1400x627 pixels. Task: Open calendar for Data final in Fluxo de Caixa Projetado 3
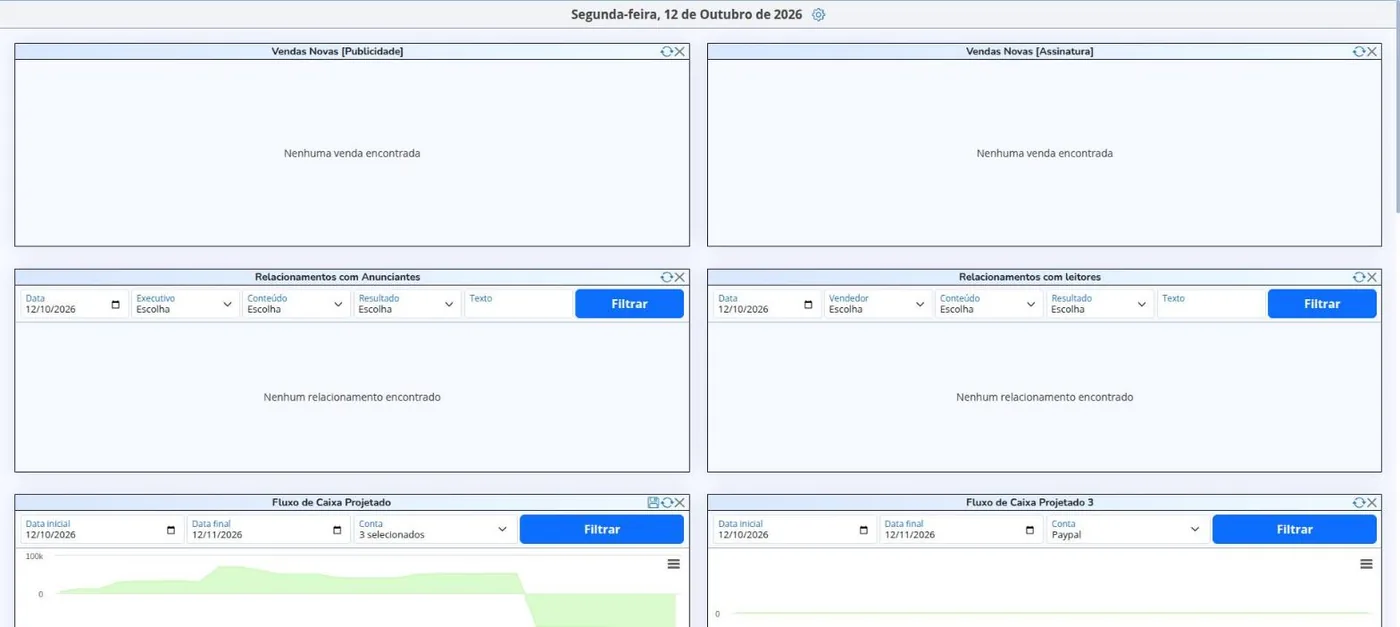(1030, 530)
